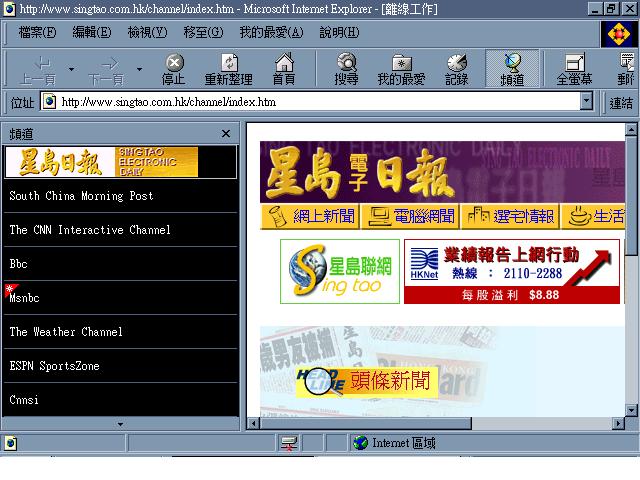Open the Search (搜尋) pane
Viewport: 640px width, 480px height.
click(347, 69)
